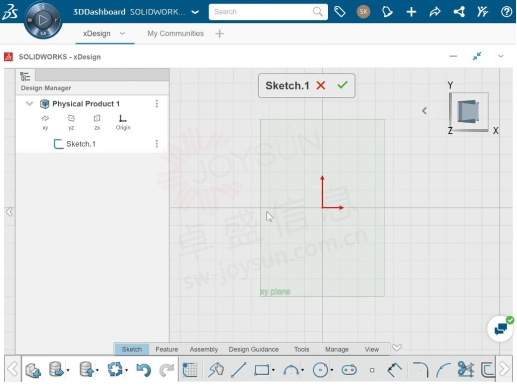Click the sketch Fillet tool

coord(421,370)
